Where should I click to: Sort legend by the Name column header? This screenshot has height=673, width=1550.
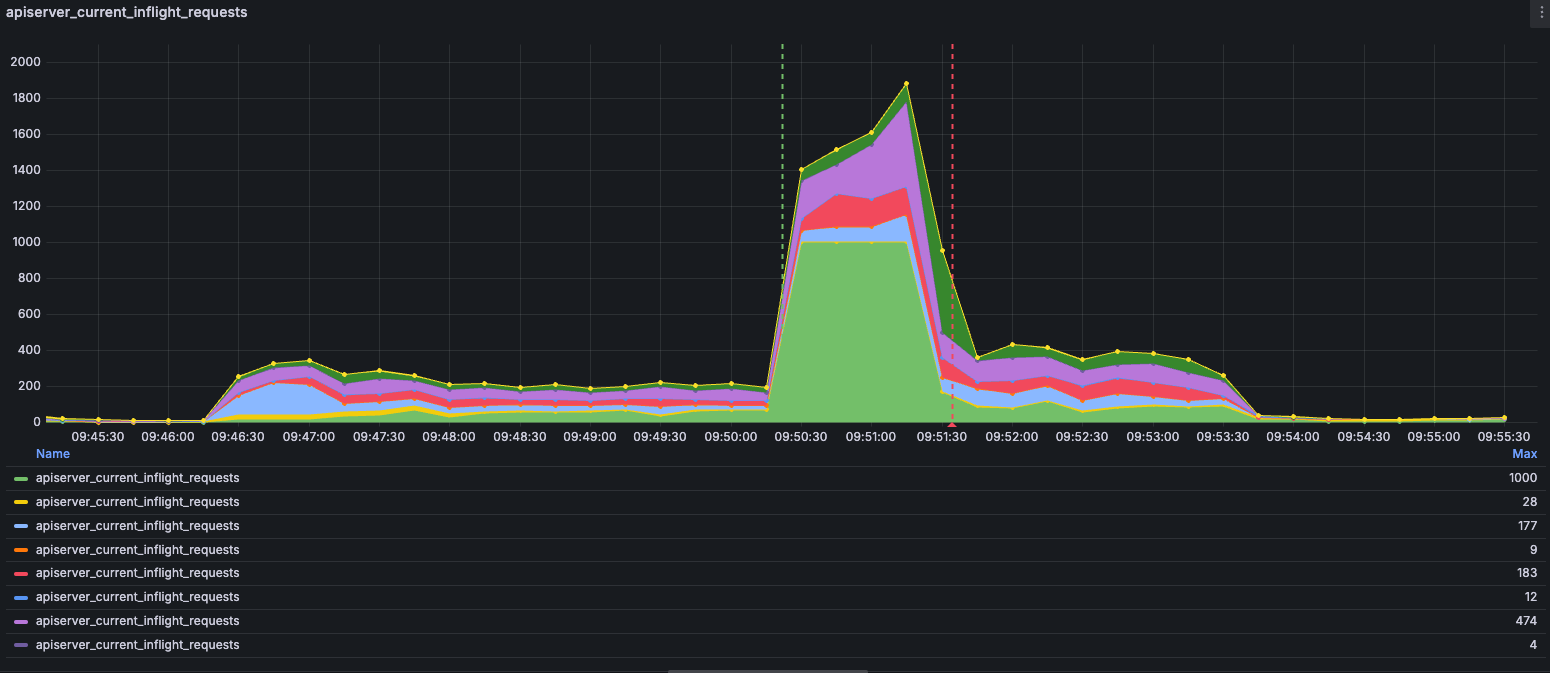pyautogui.click(x=53, y=454)
